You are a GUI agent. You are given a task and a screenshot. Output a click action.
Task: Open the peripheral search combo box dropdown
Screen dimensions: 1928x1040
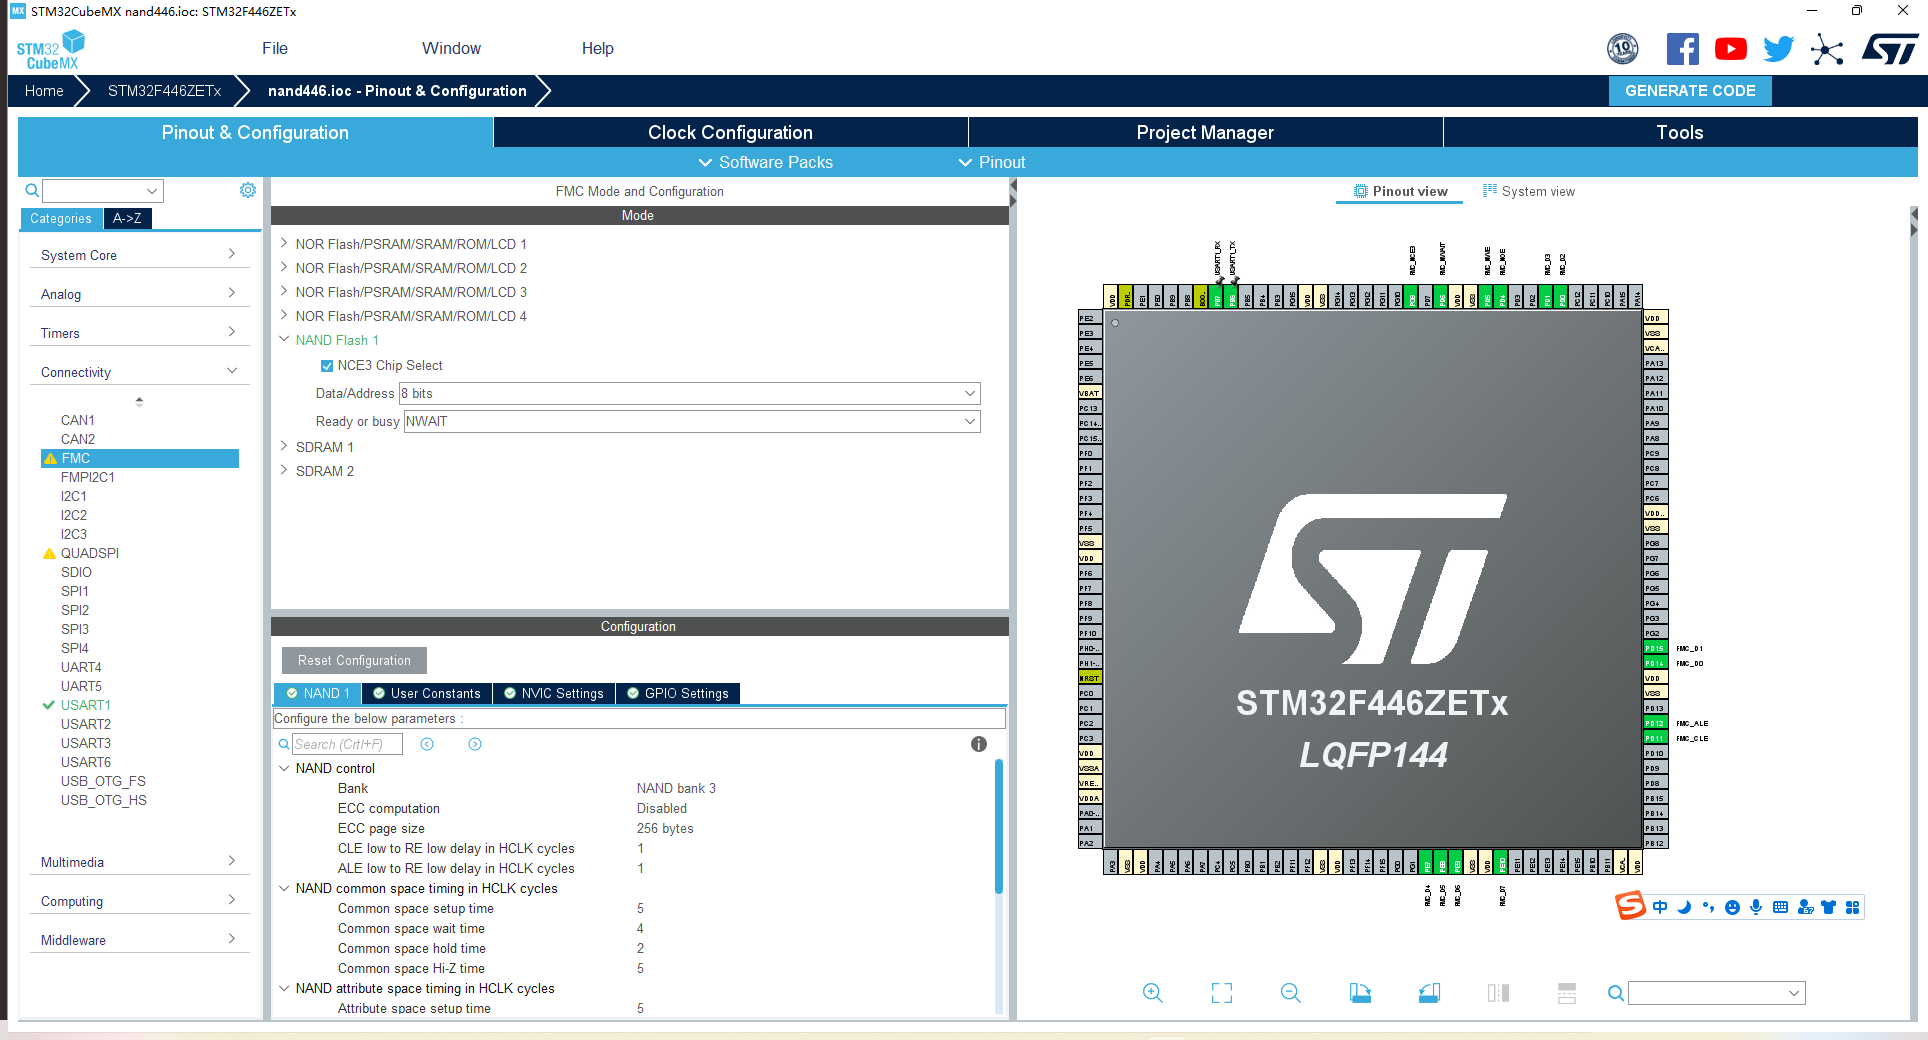152,191
